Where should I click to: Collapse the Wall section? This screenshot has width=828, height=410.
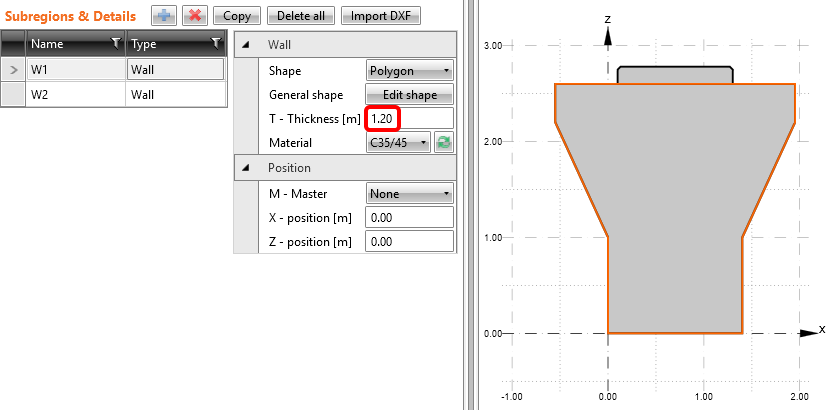246,45
